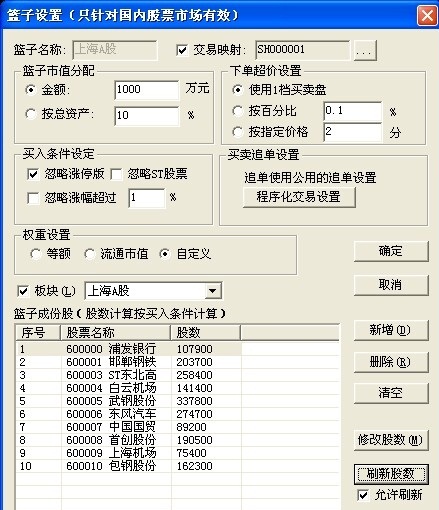
Task: Select 使用1档买卖盘 radio option
Action: 237,90
